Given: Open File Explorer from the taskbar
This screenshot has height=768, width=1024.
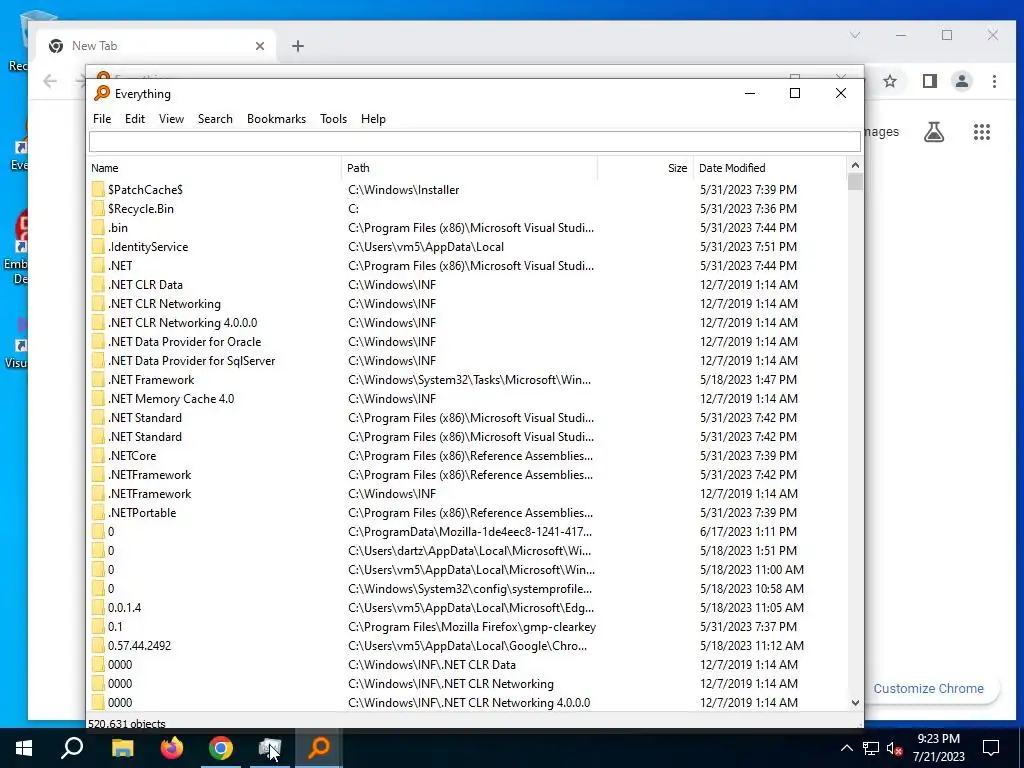Looking at the screenshot, I should (122, 748).
